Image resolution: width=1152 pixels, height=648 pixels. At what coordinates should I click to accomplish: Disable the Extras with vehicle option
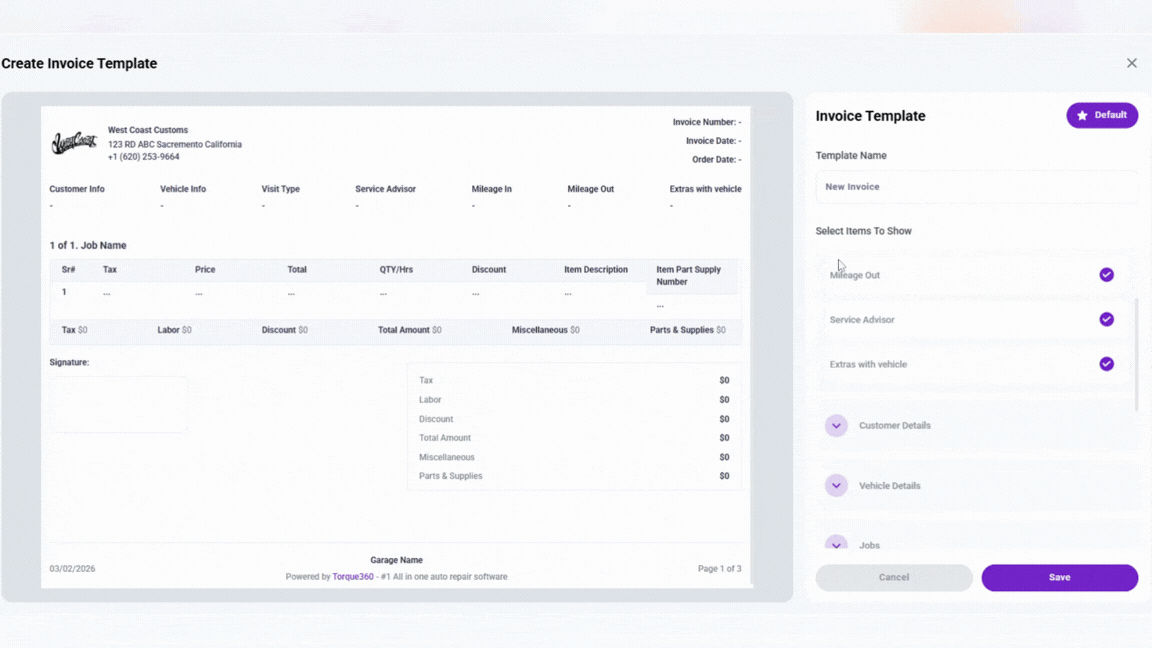(1106, 364)
